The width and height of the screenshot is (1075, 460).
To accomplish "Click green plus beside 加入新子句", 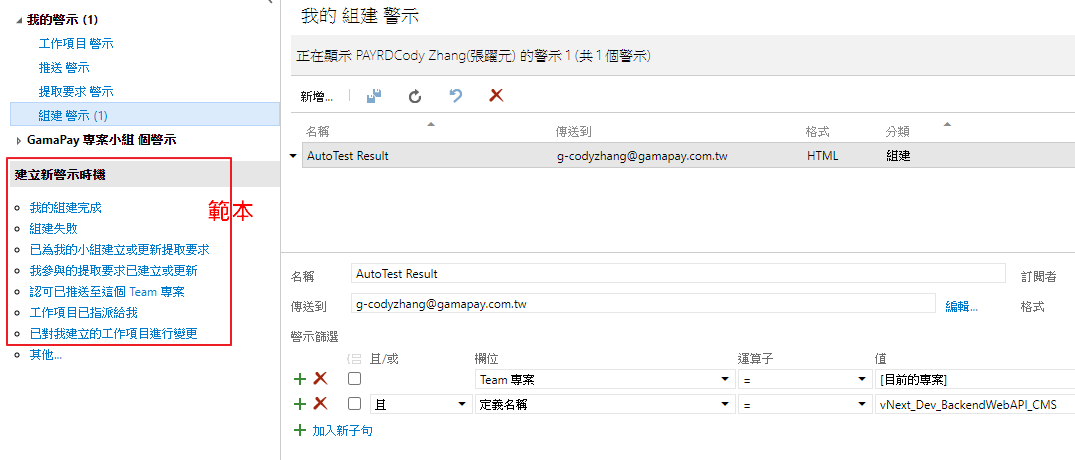I will (x=299, y=430).
